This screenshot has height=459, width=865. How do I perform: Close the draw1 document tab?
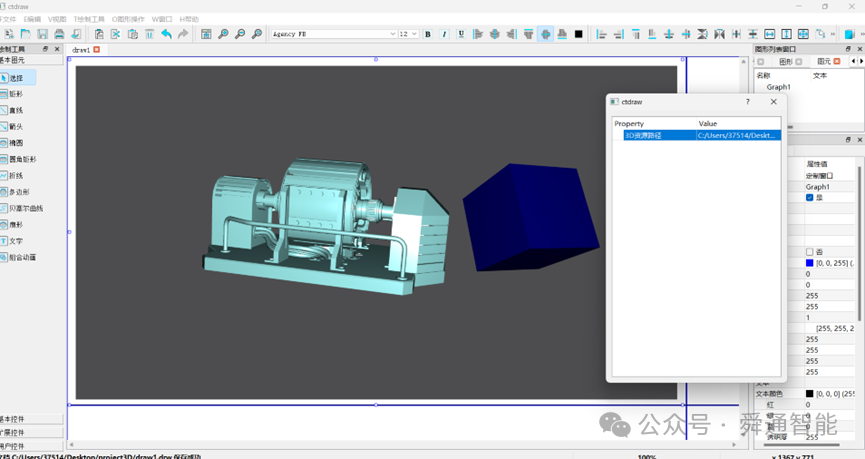point(97,50)
